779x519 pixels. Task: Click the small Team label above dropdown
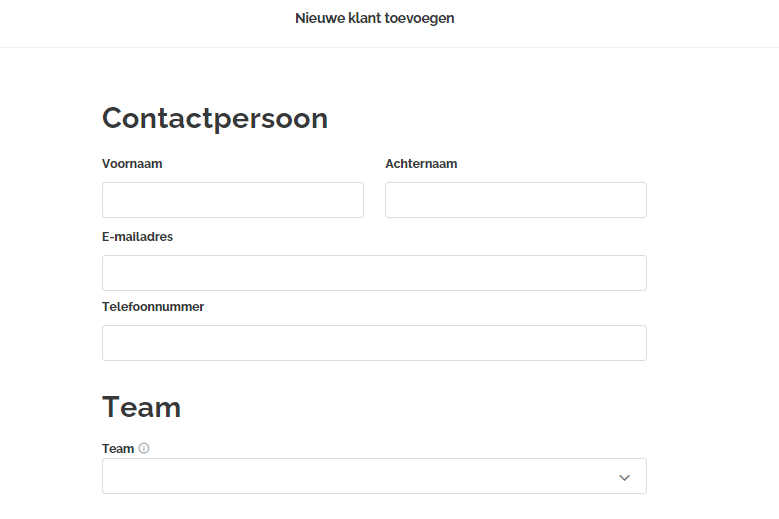pos(118,449)
